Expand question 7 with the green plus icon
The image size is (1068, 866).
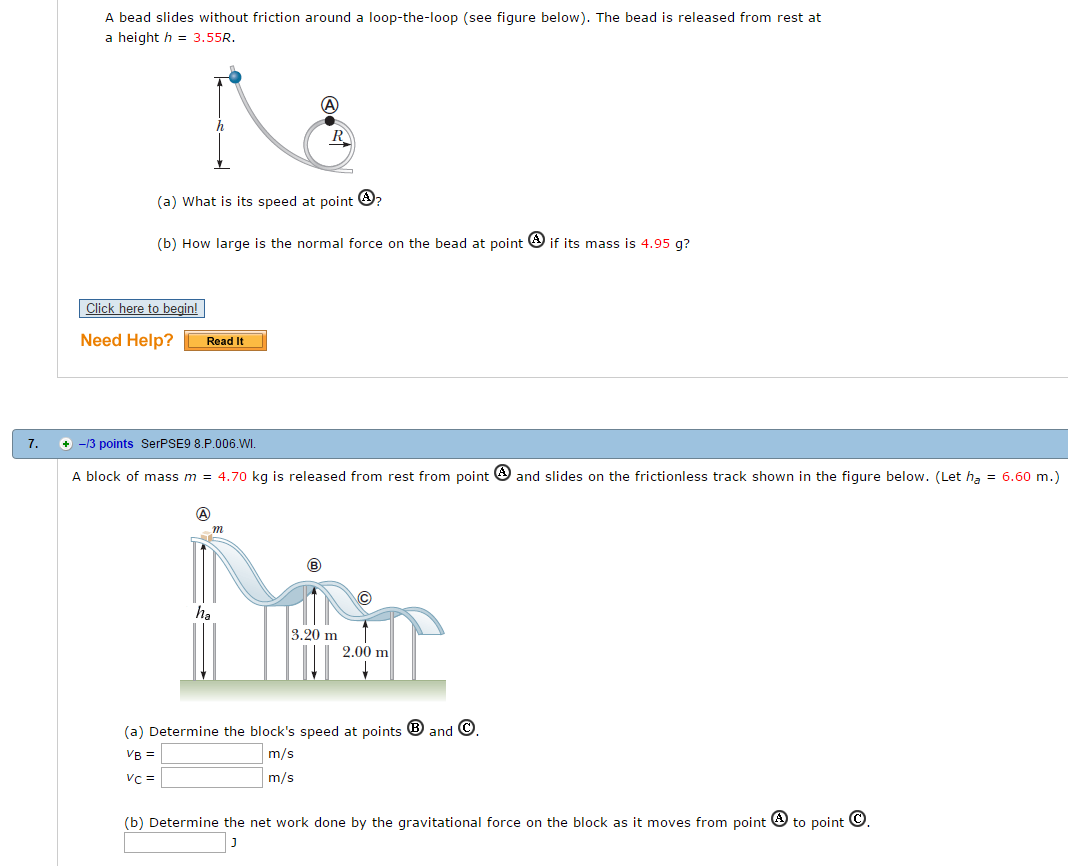(x=65, y=443)
